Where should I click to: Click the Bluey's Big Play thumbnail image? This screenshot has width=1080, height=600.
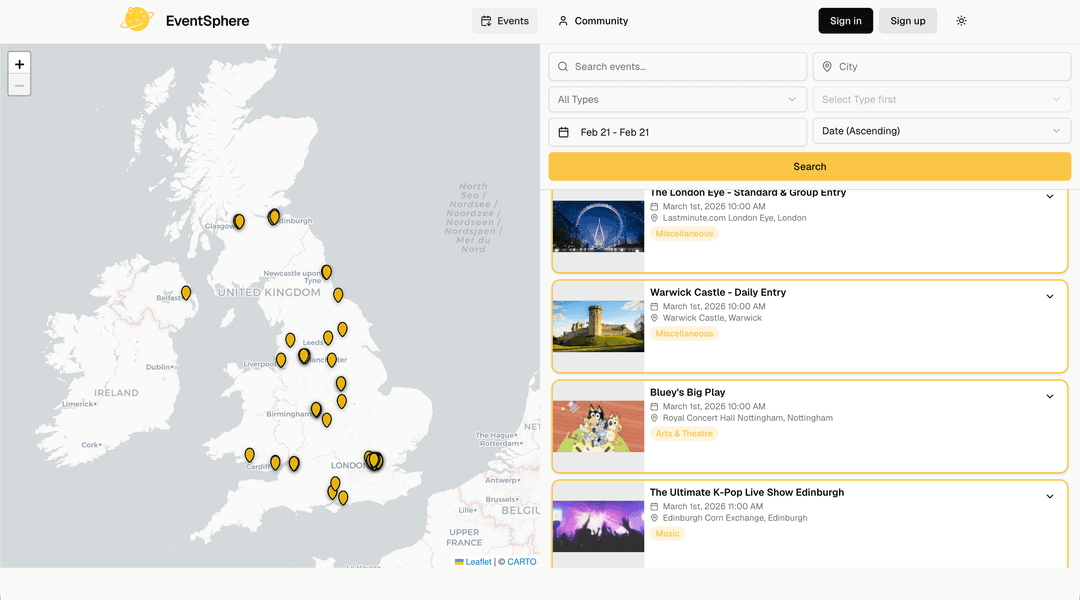click(598, 426)
